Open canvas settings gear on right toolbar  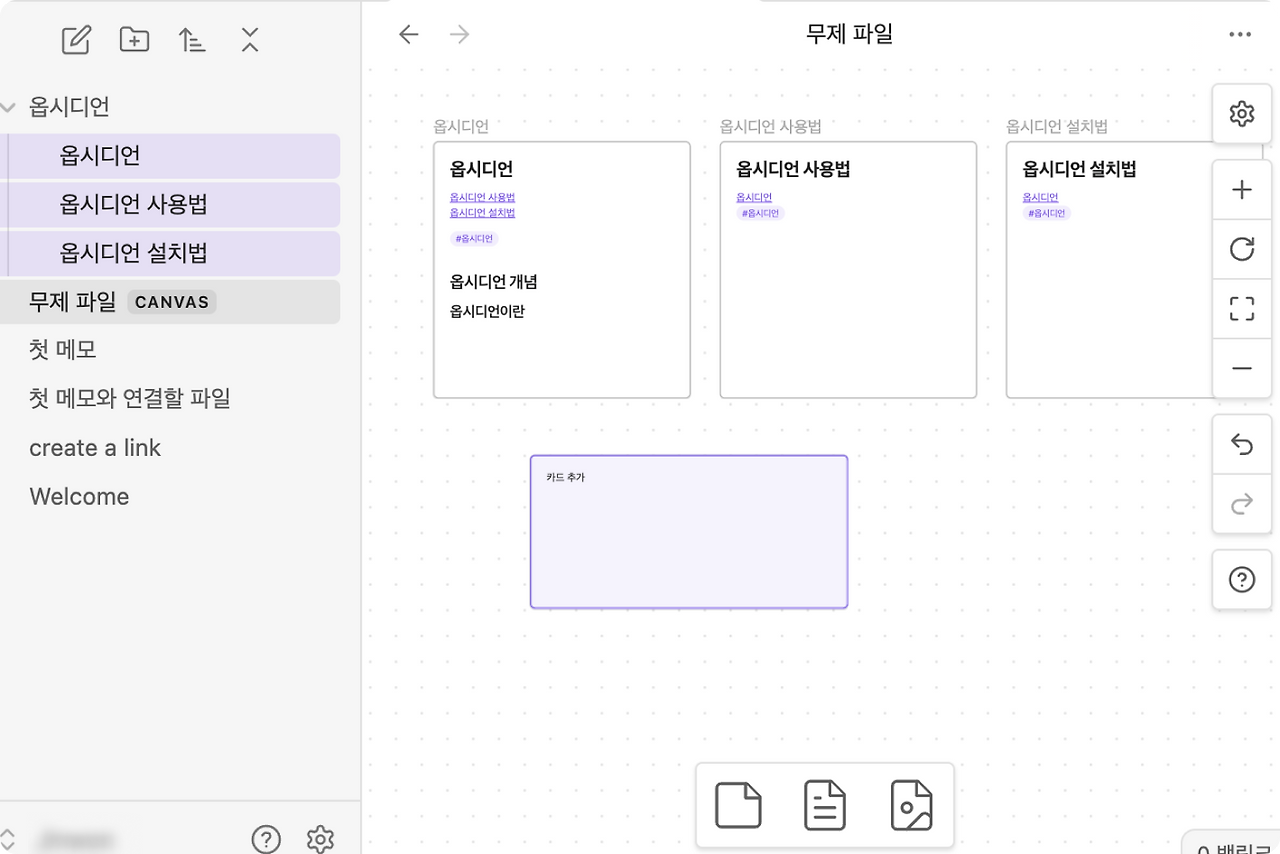click(1242, 113)
